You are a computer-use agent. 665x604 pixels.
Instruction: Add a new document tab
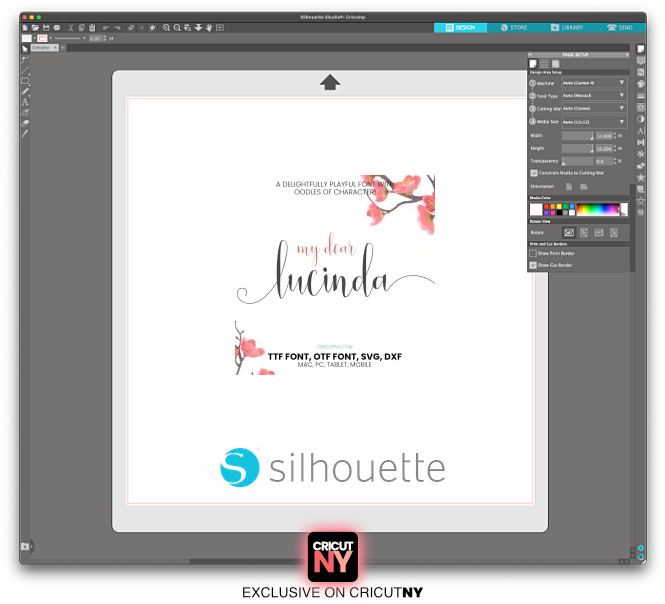pyautogui.click(x=63, y=48)
